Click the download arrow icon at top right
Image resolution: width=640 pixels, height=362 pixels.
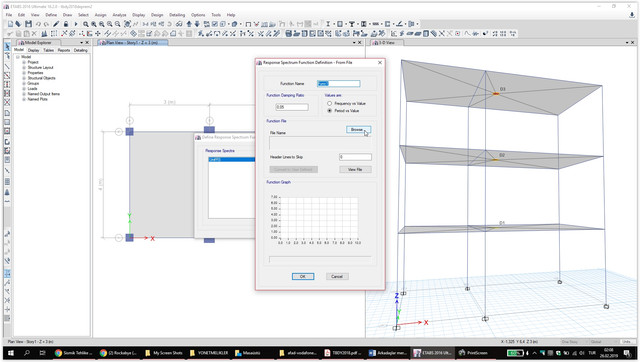632,15
